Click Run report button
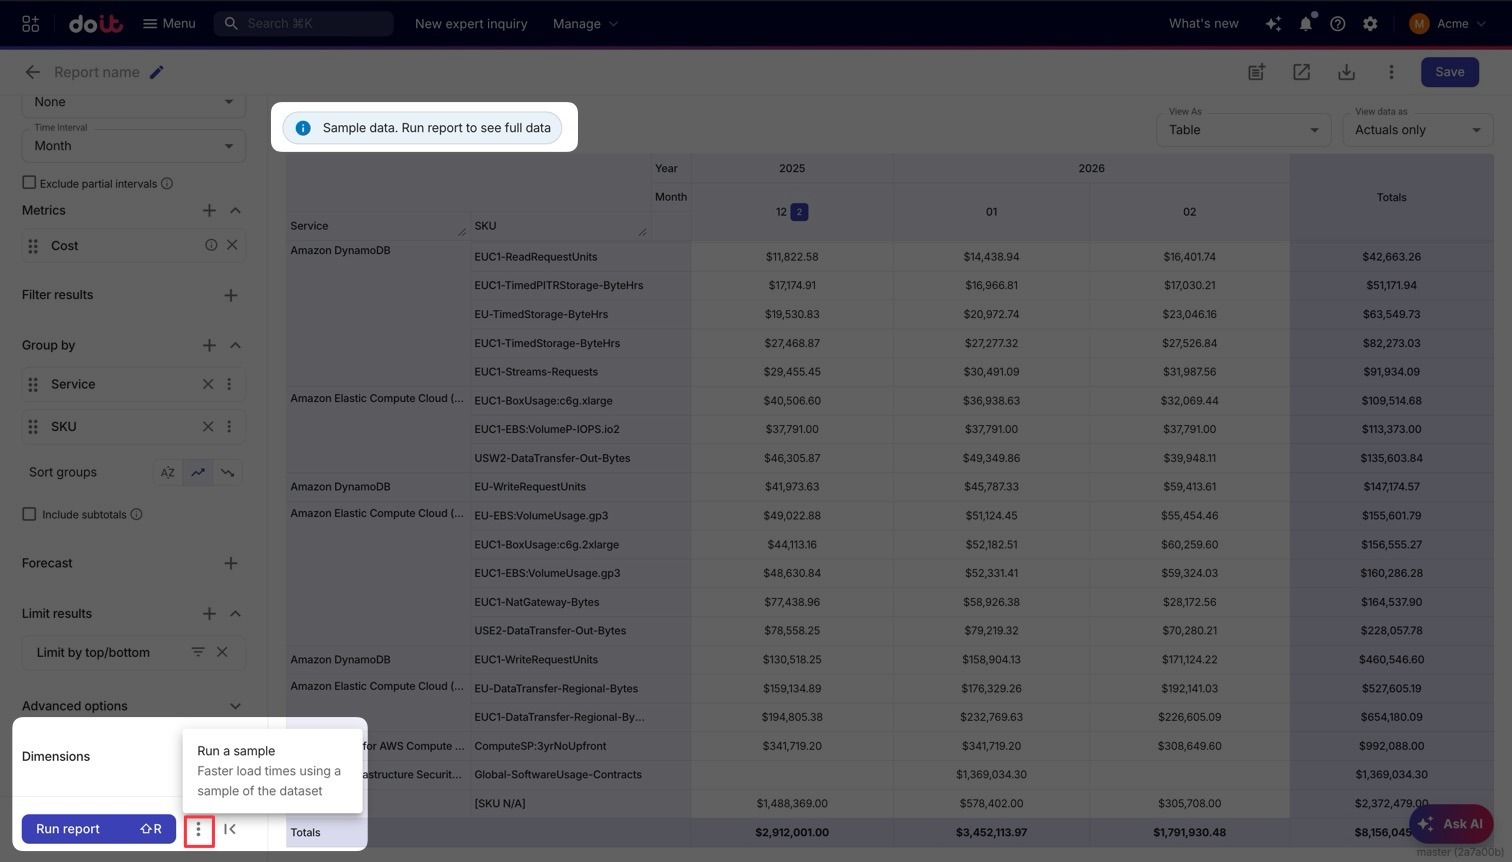 99,829
